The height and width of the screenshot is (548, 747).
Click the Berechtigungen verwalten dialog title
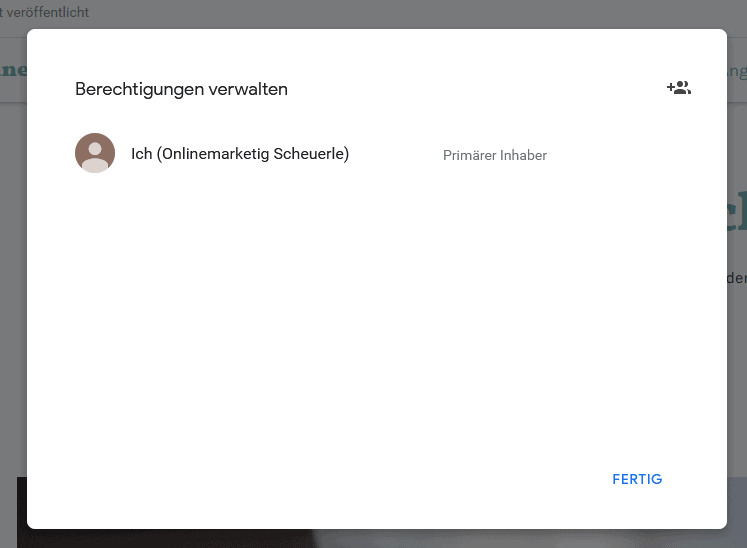click(181, 89)
